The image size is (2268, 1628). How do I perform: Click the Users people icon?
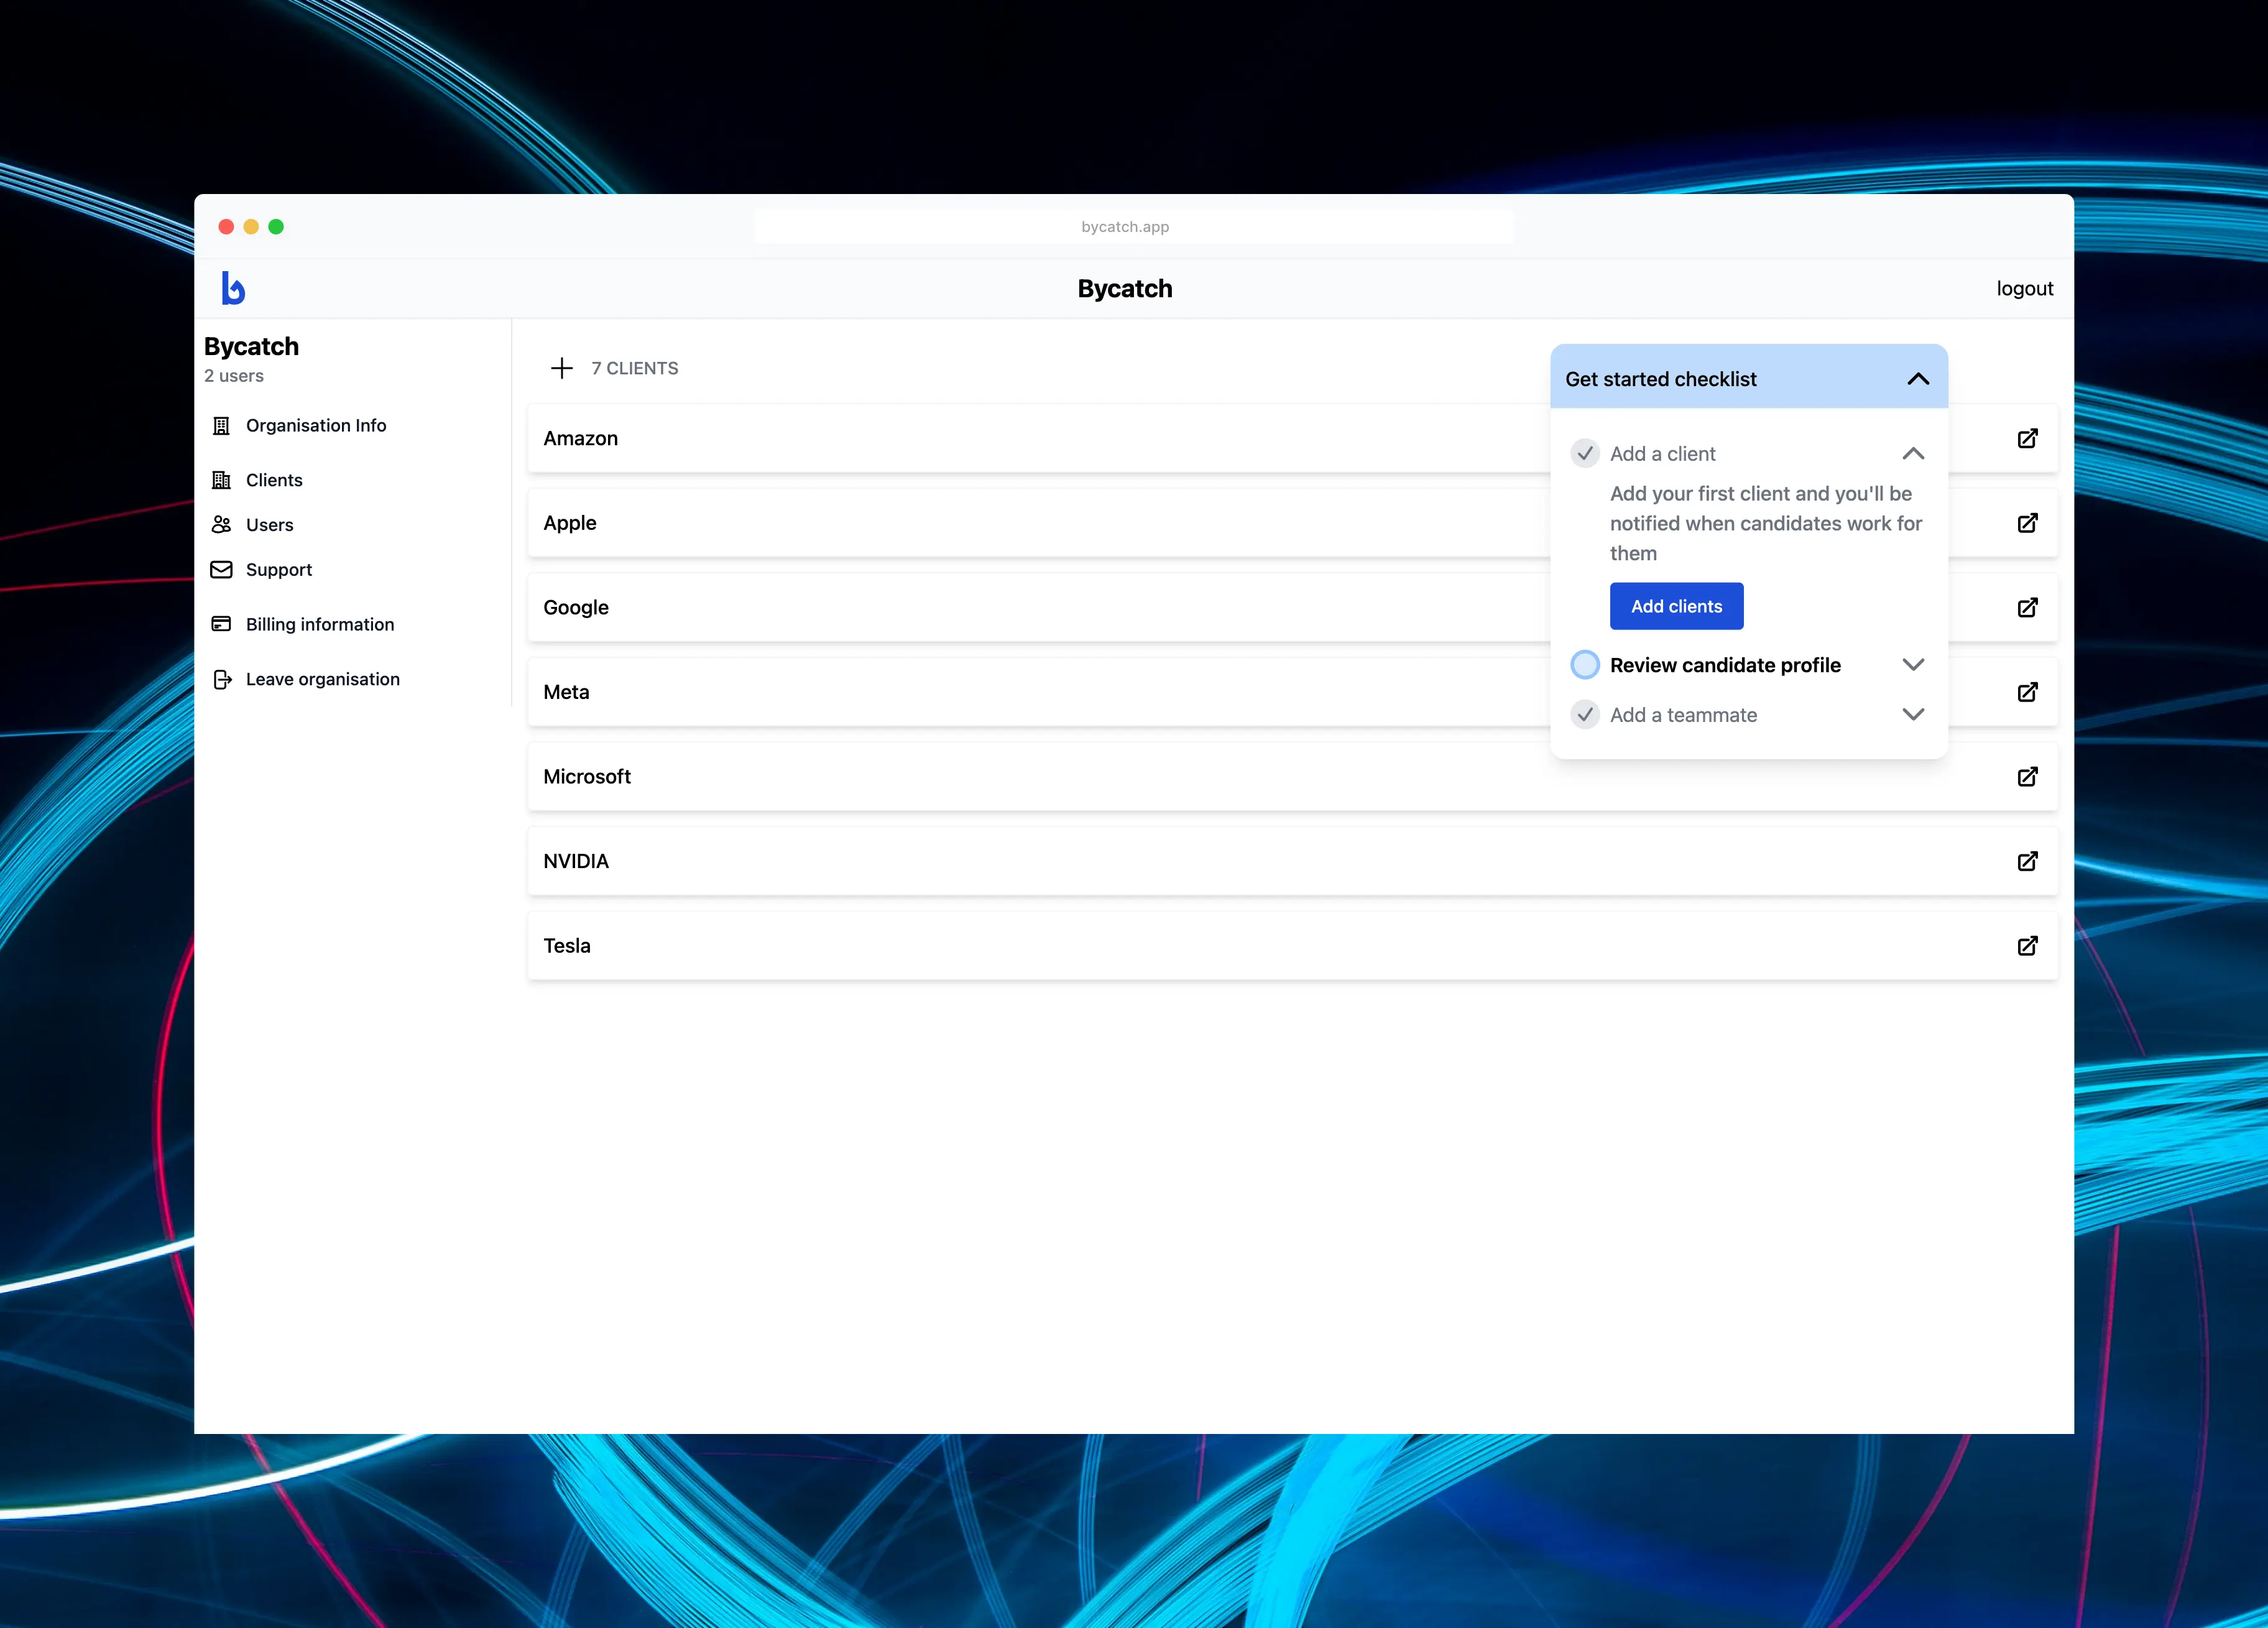(x=222, y=525)
